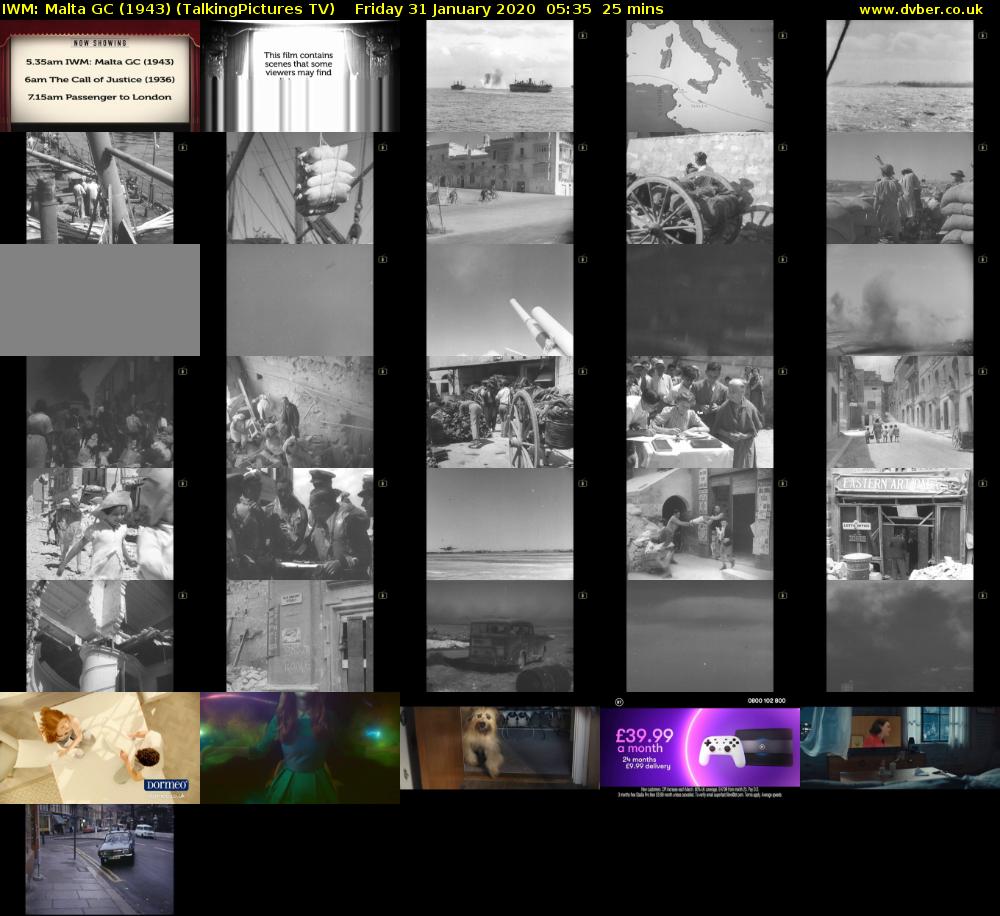Select the wide blank grey frame

(99, 300)
